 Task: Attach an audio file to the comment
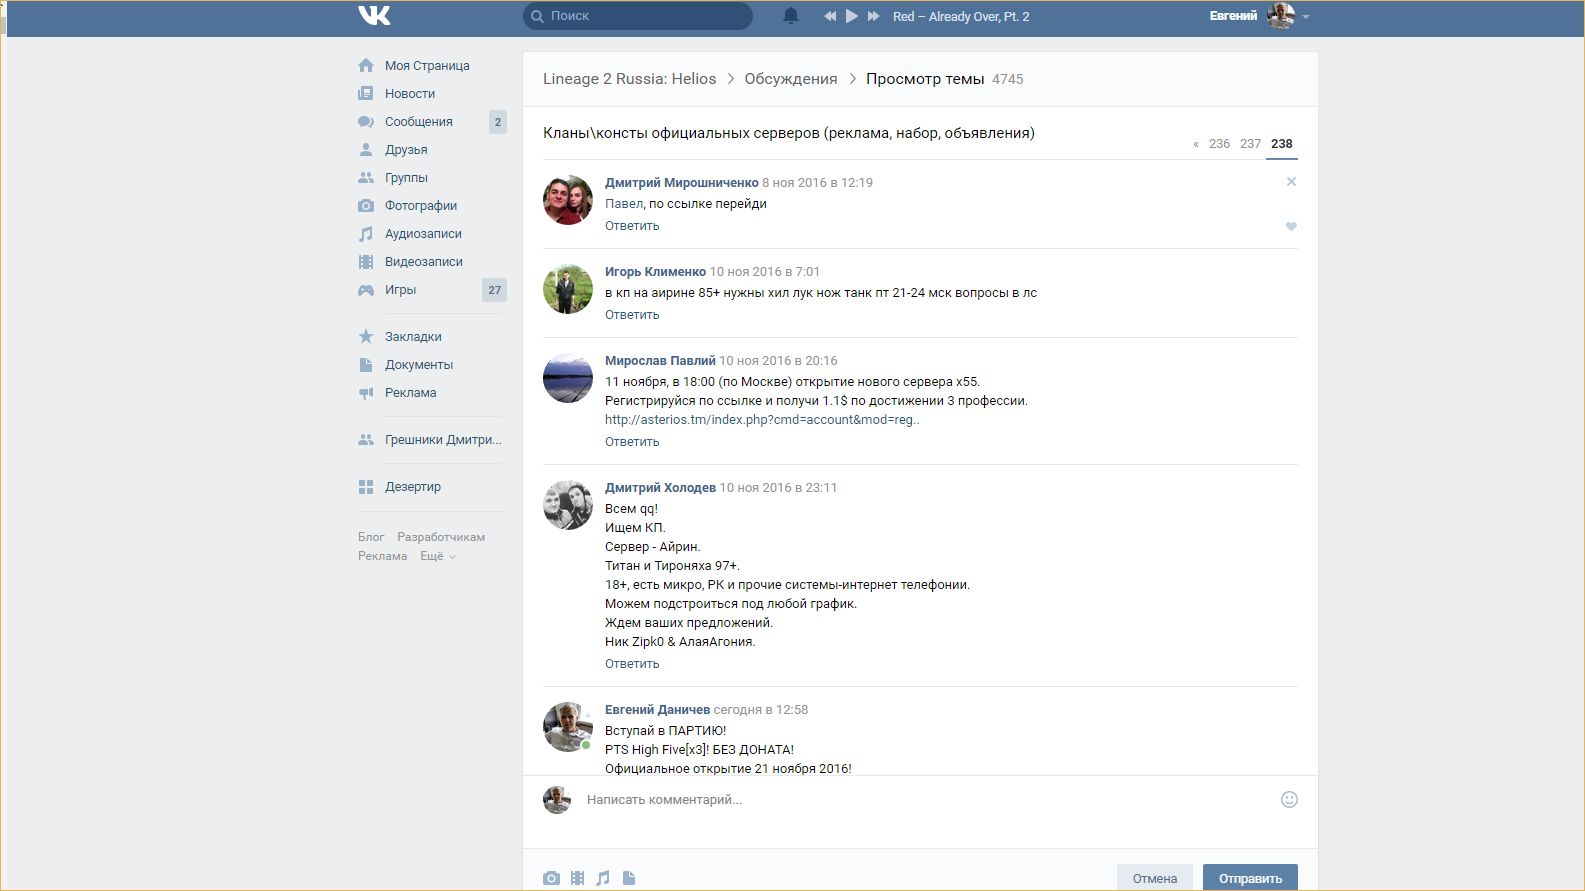603,878
